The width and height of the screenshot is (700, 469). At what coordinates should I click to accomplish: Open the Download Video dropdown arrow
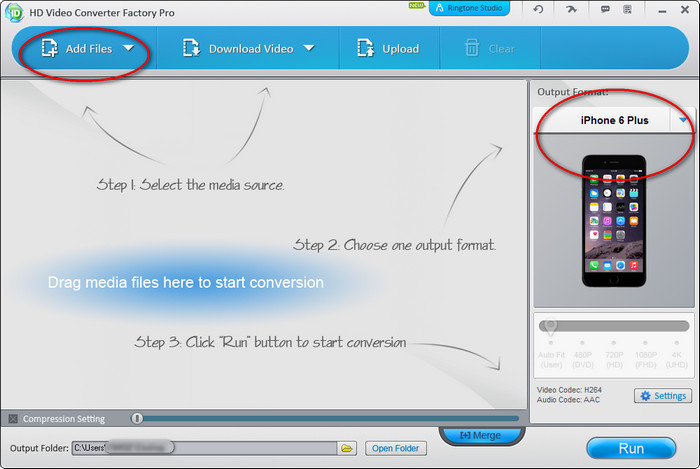309,48
